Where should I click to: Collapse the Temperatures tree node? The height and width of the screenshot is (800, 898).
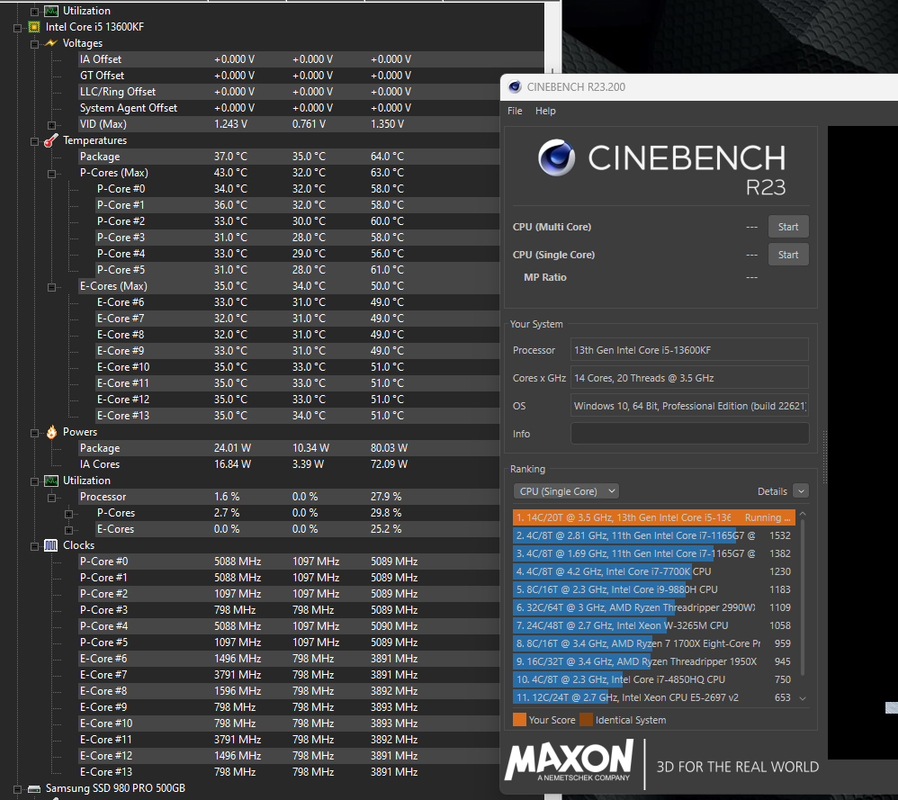34,141
